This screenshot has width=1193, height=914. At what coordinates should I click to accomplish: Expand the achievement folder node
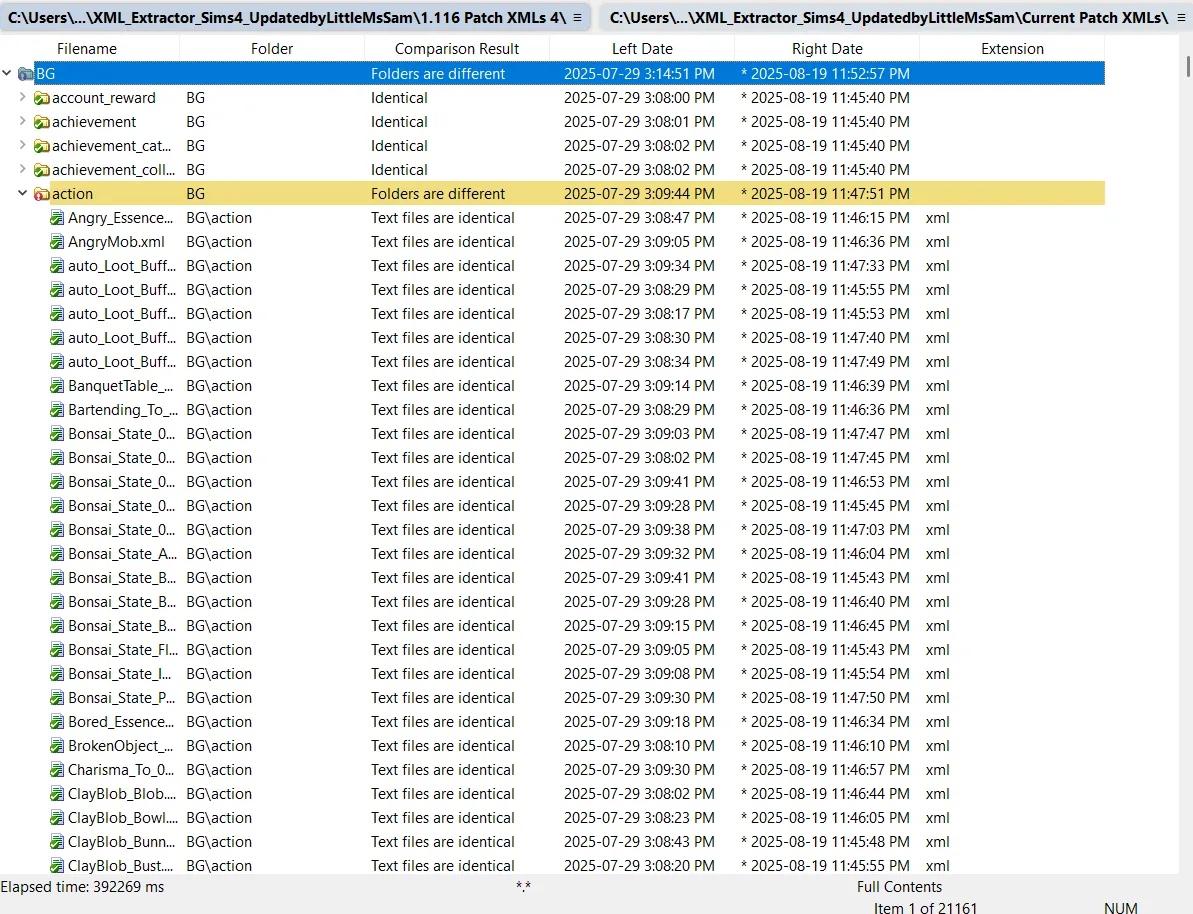point(22,121)
